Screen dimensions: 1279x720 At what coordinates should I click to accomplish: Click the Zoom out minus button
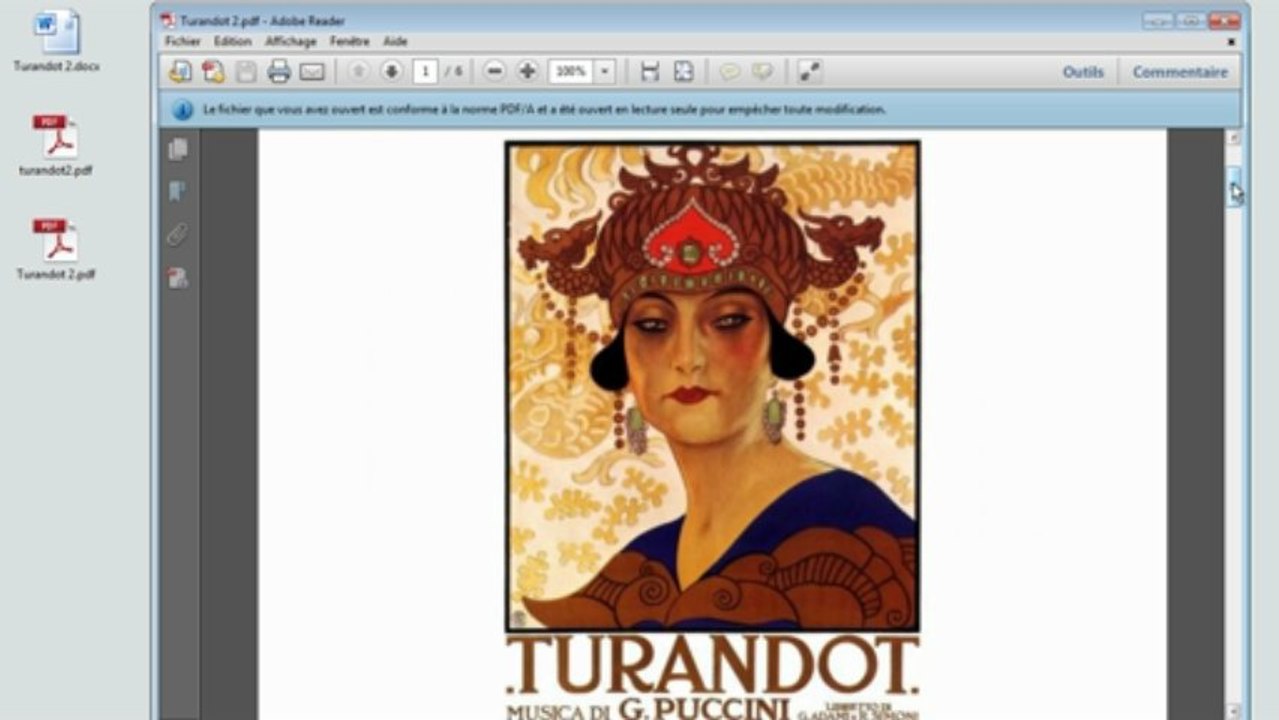click(x=494, y=71)
